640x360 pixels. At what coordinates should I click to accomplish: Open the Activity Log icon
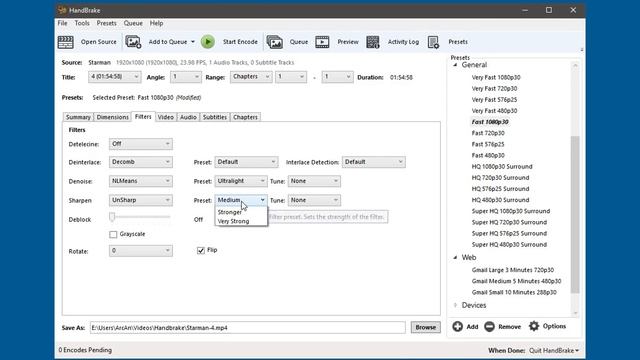[x=373, y=42]
